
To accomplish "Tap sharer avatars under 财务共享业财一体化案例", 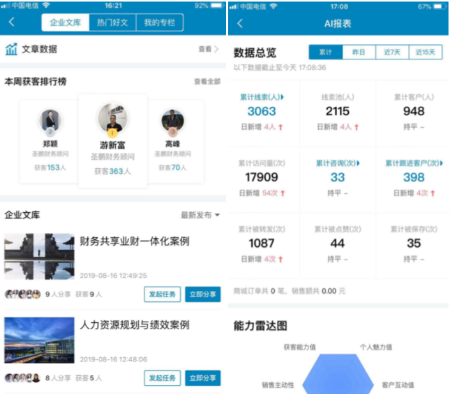I will pyautogui.click(x=23, y=294).
